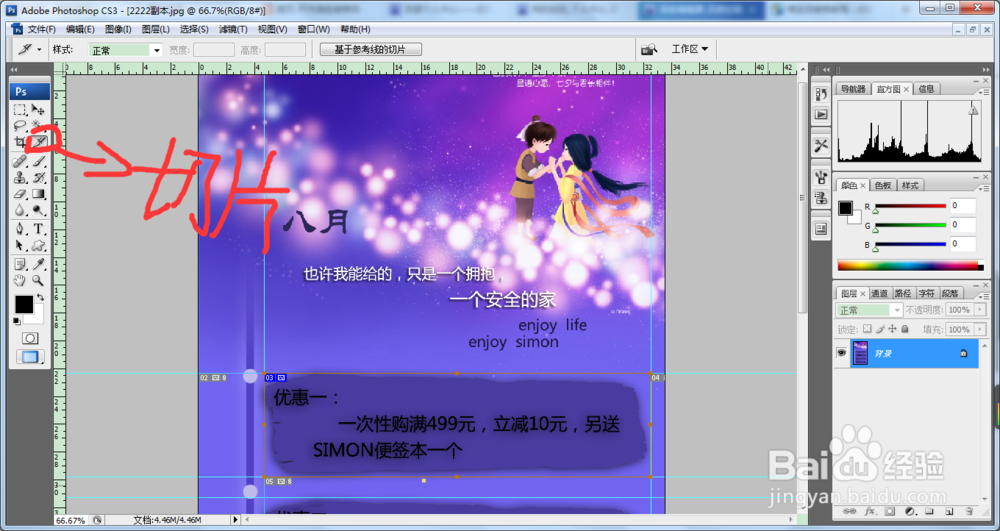This screenshot has width=1000, height=531.
Task: Click the Create new group folder icon
Action: click(x=929, y=511)
